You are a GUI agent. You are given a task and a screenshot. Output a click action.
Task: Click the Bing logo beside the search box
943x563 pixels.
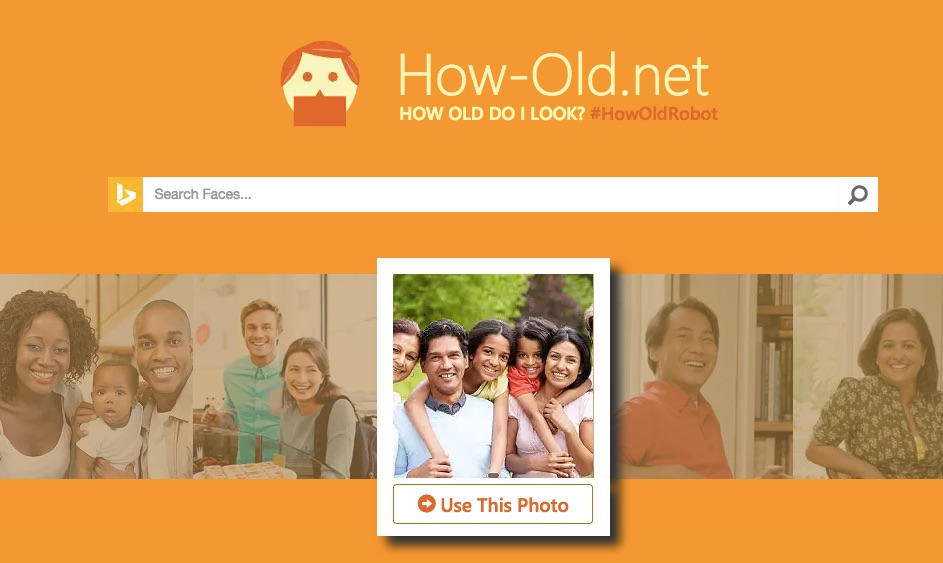[x=125, y=194]
